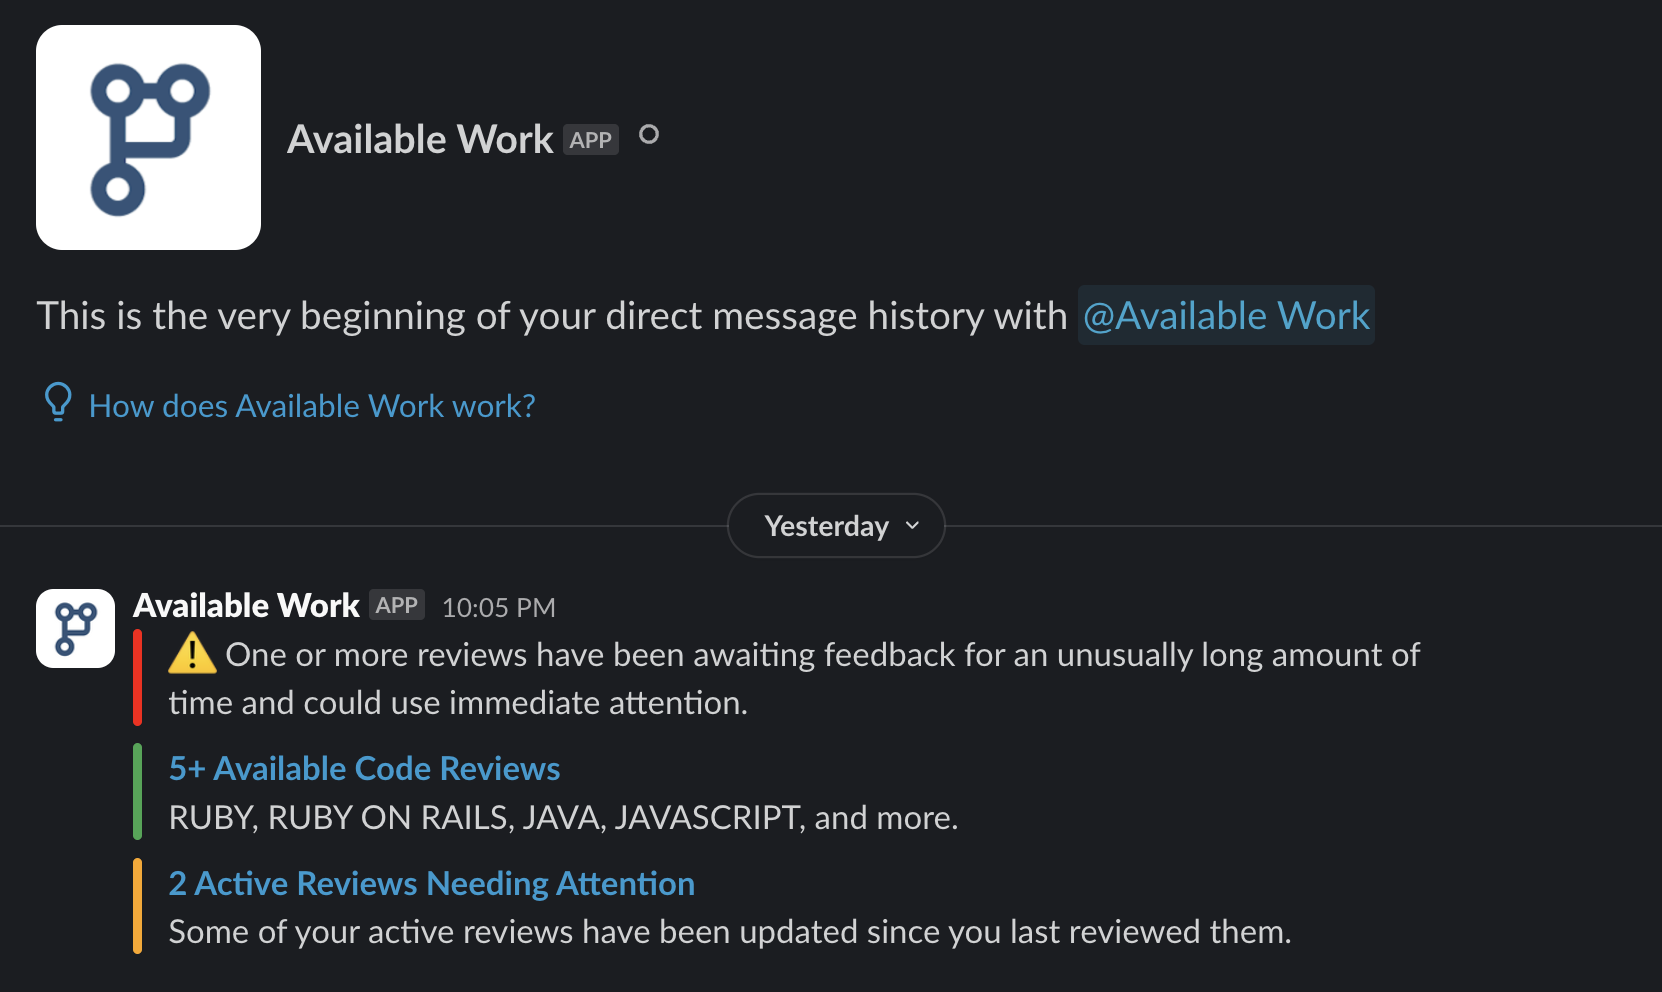
Task: Click the red attachment color bar
Action: coord(138,678)
